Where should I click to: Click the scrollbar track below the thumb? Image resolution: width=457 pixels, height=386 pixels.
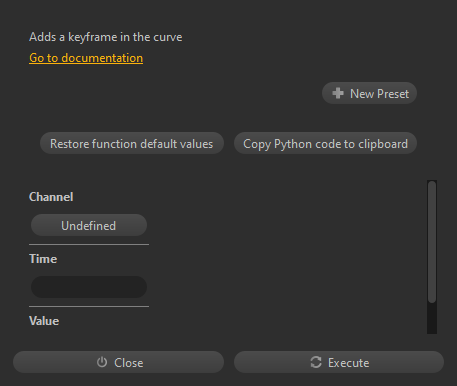tap(432, 318)
